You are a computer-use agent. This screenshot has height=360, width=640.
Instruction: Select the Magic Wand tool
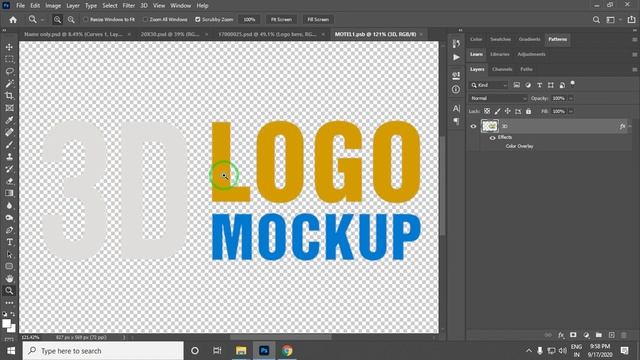9,84
